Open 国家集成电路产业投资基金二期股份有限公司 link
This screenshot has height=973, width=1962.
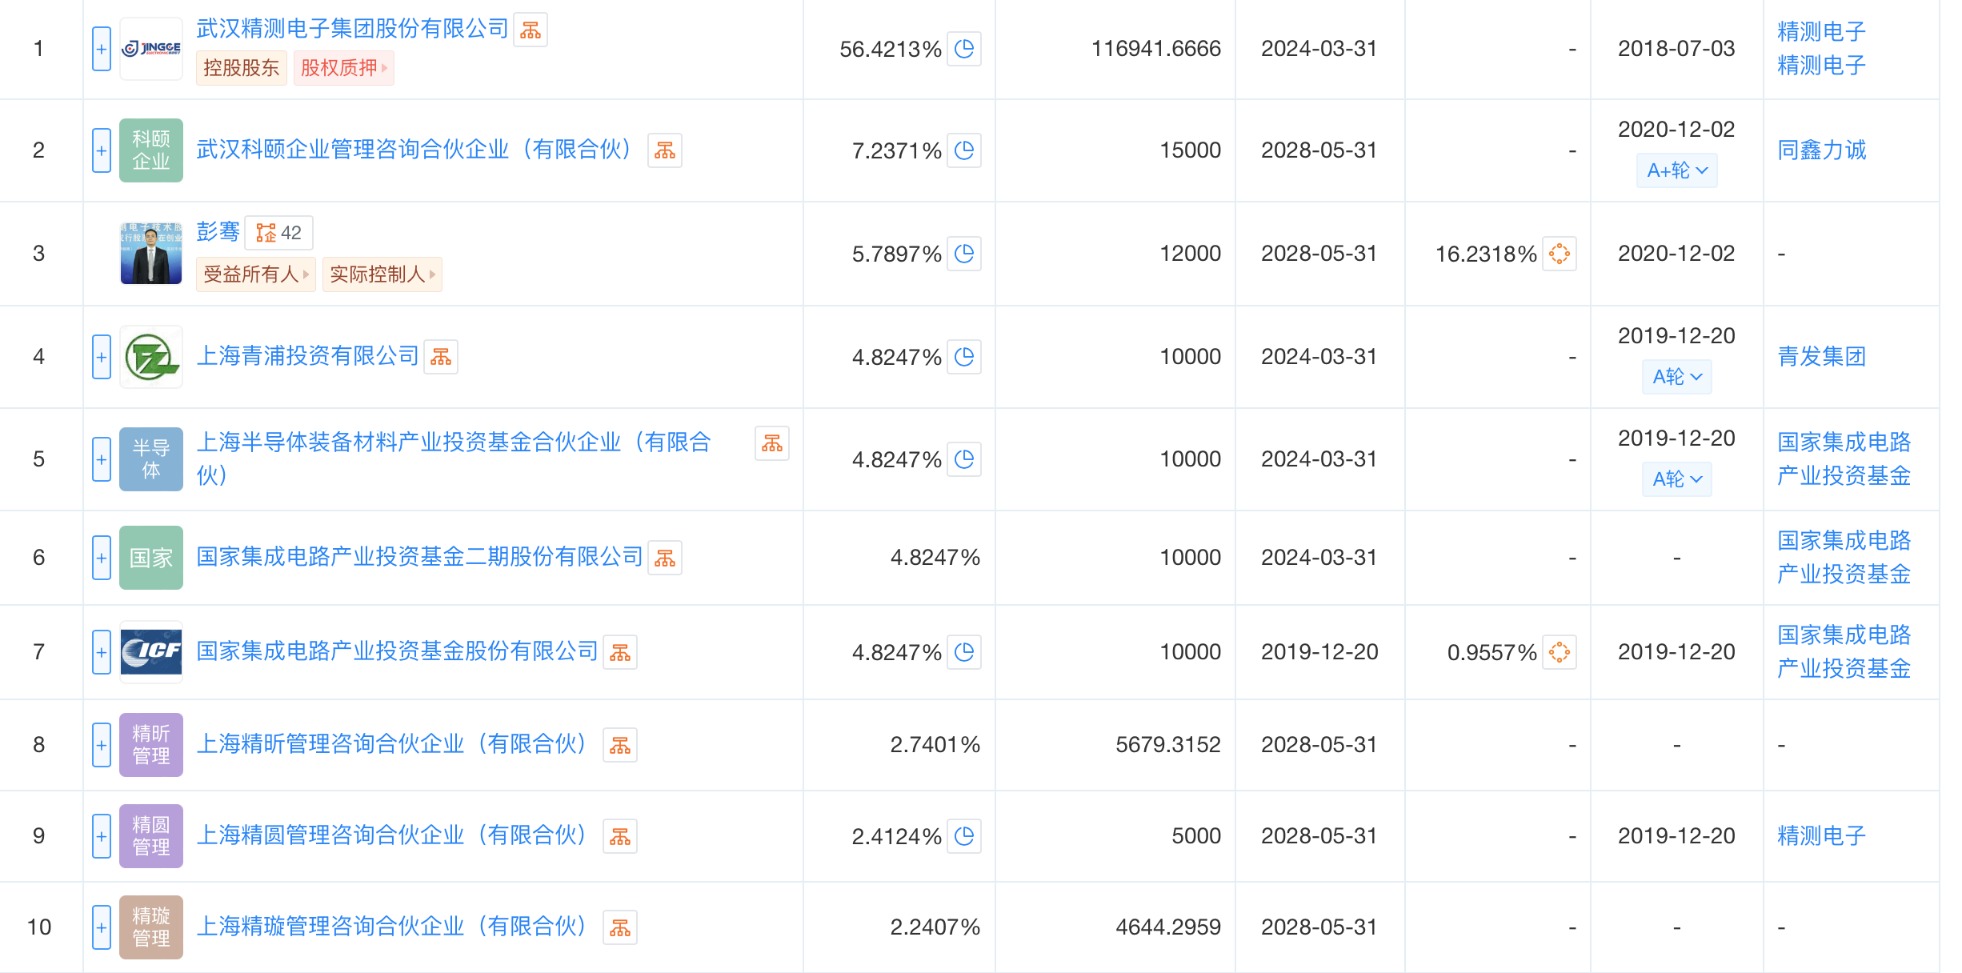point(419,557)
